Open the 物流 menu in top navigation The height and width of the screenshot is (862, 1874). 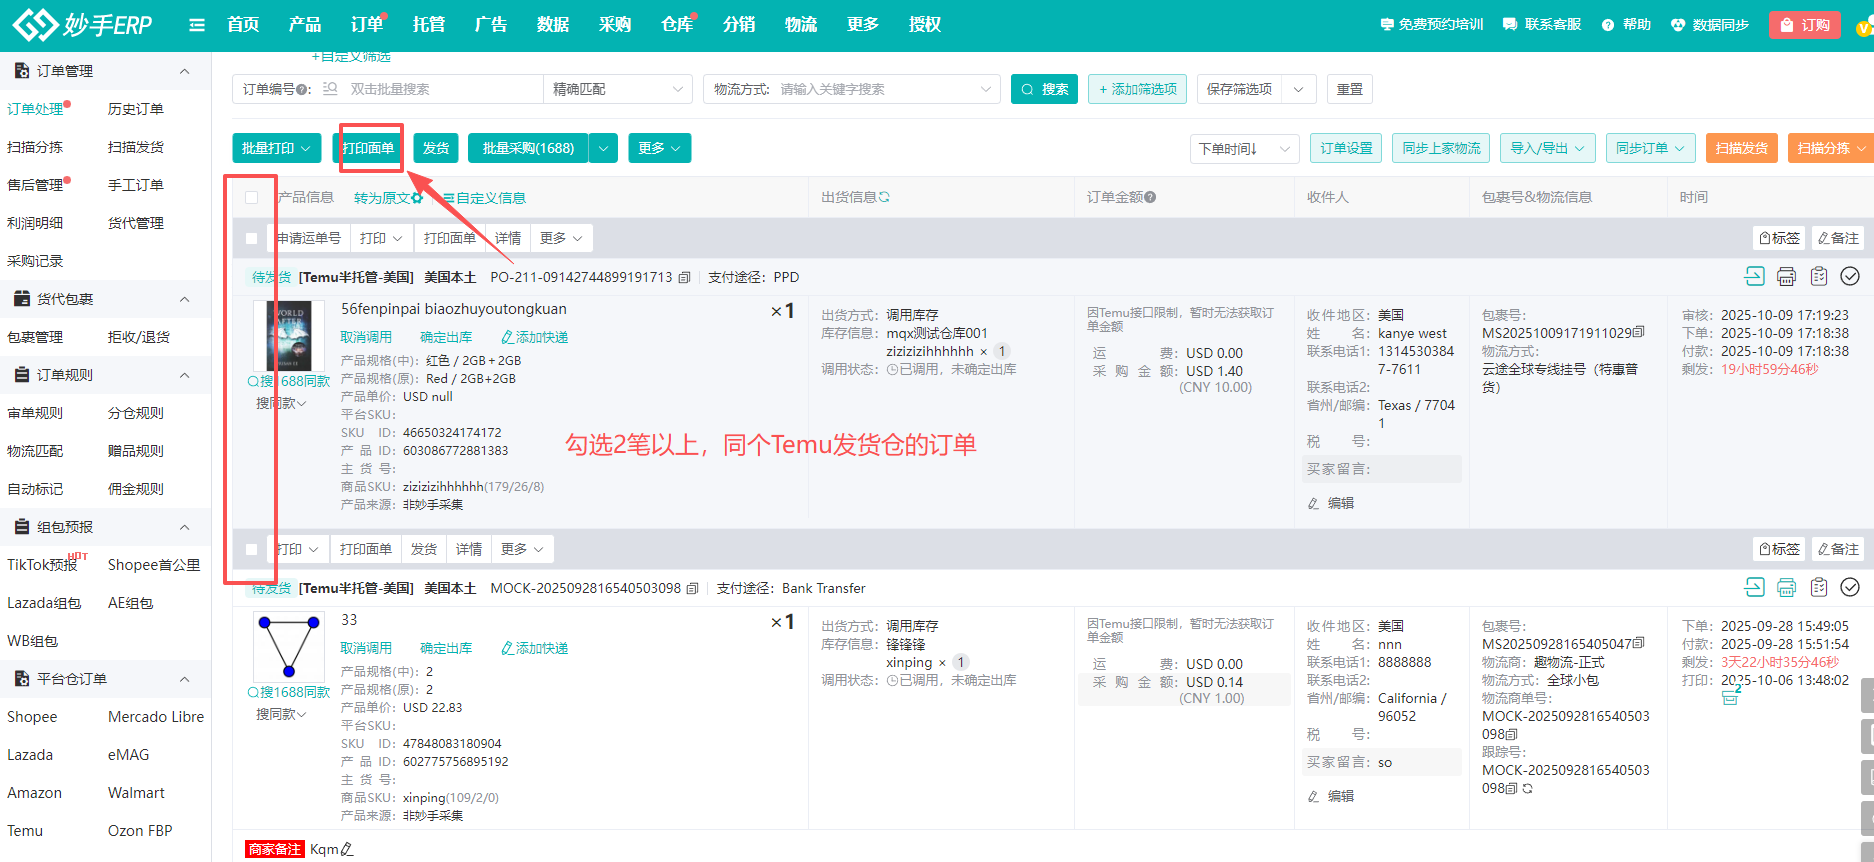(800, 25)
